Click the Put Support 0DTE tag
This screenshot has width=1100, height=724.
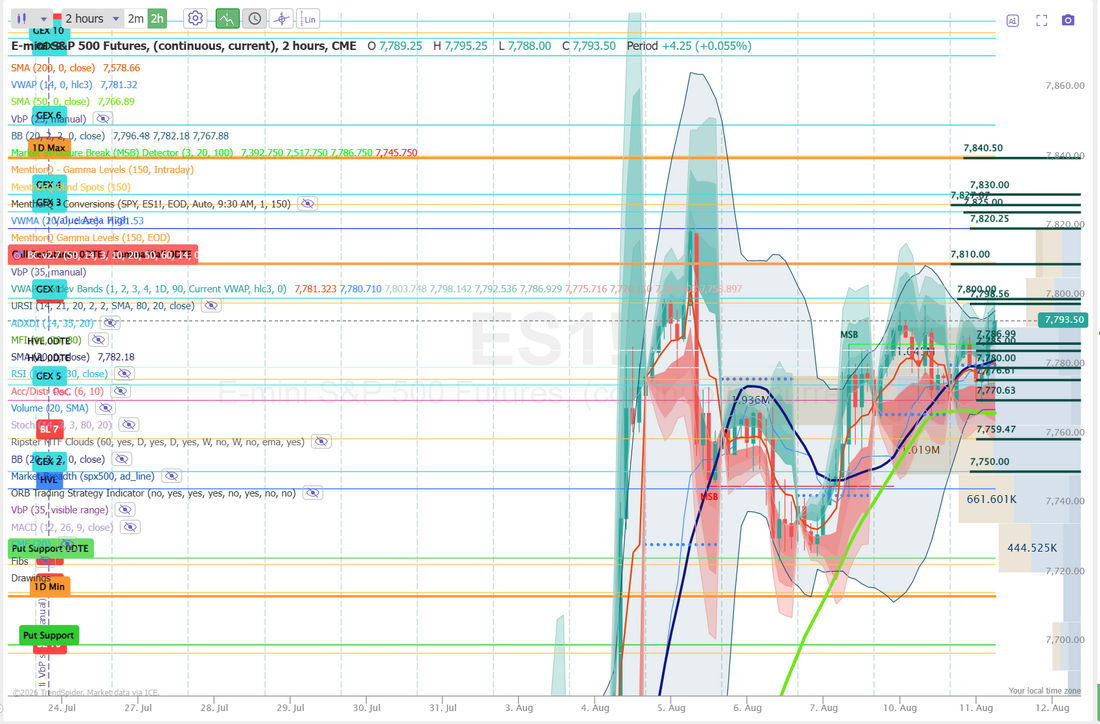(x=50, y=548)
